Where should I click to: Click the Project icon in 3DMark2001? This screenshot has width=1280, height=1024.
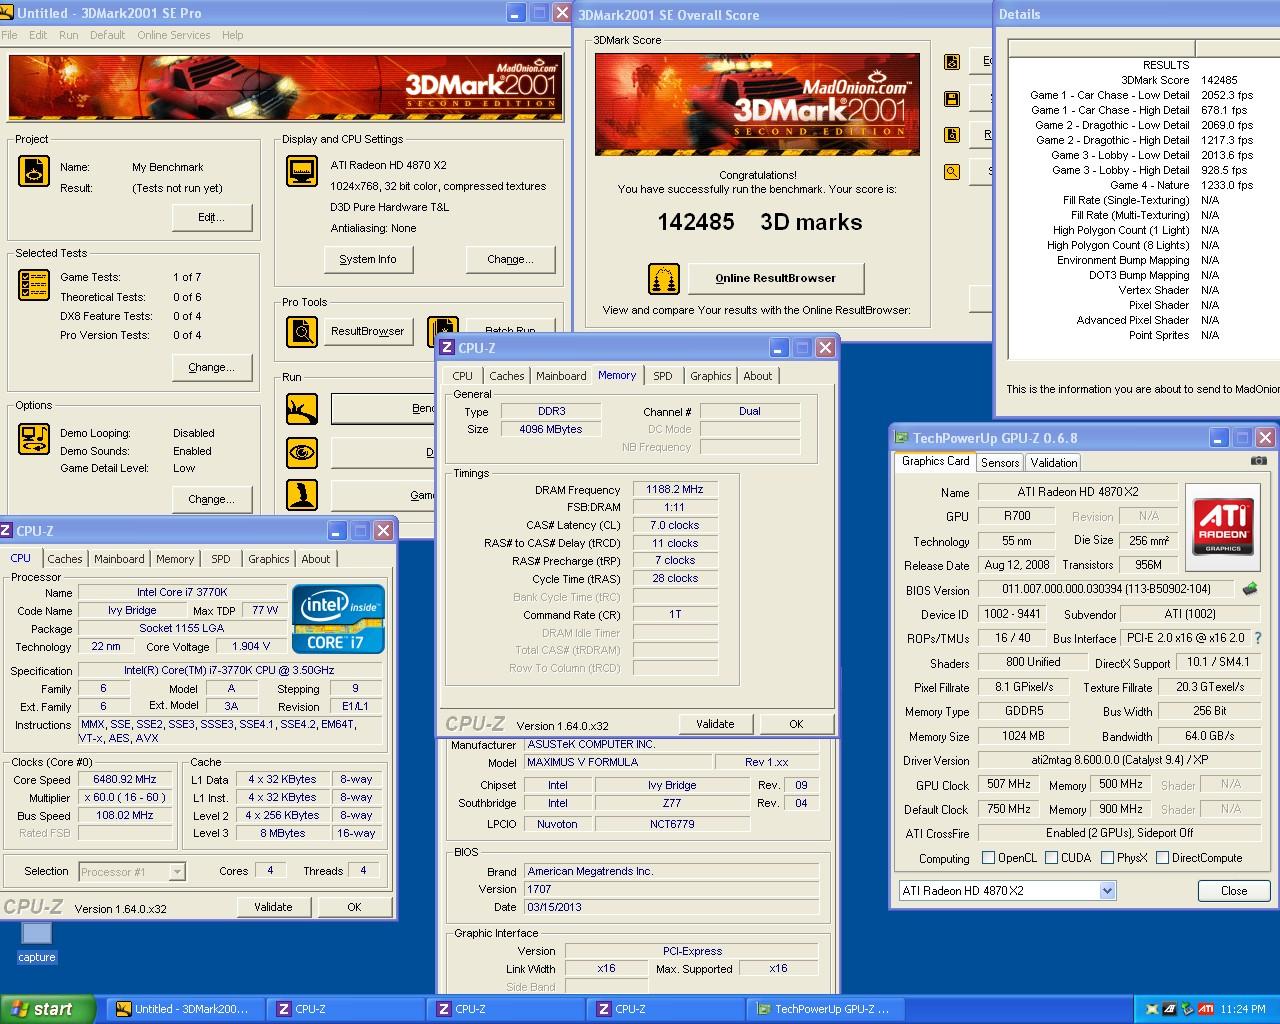pyautogui.click(x=34, y=171)
